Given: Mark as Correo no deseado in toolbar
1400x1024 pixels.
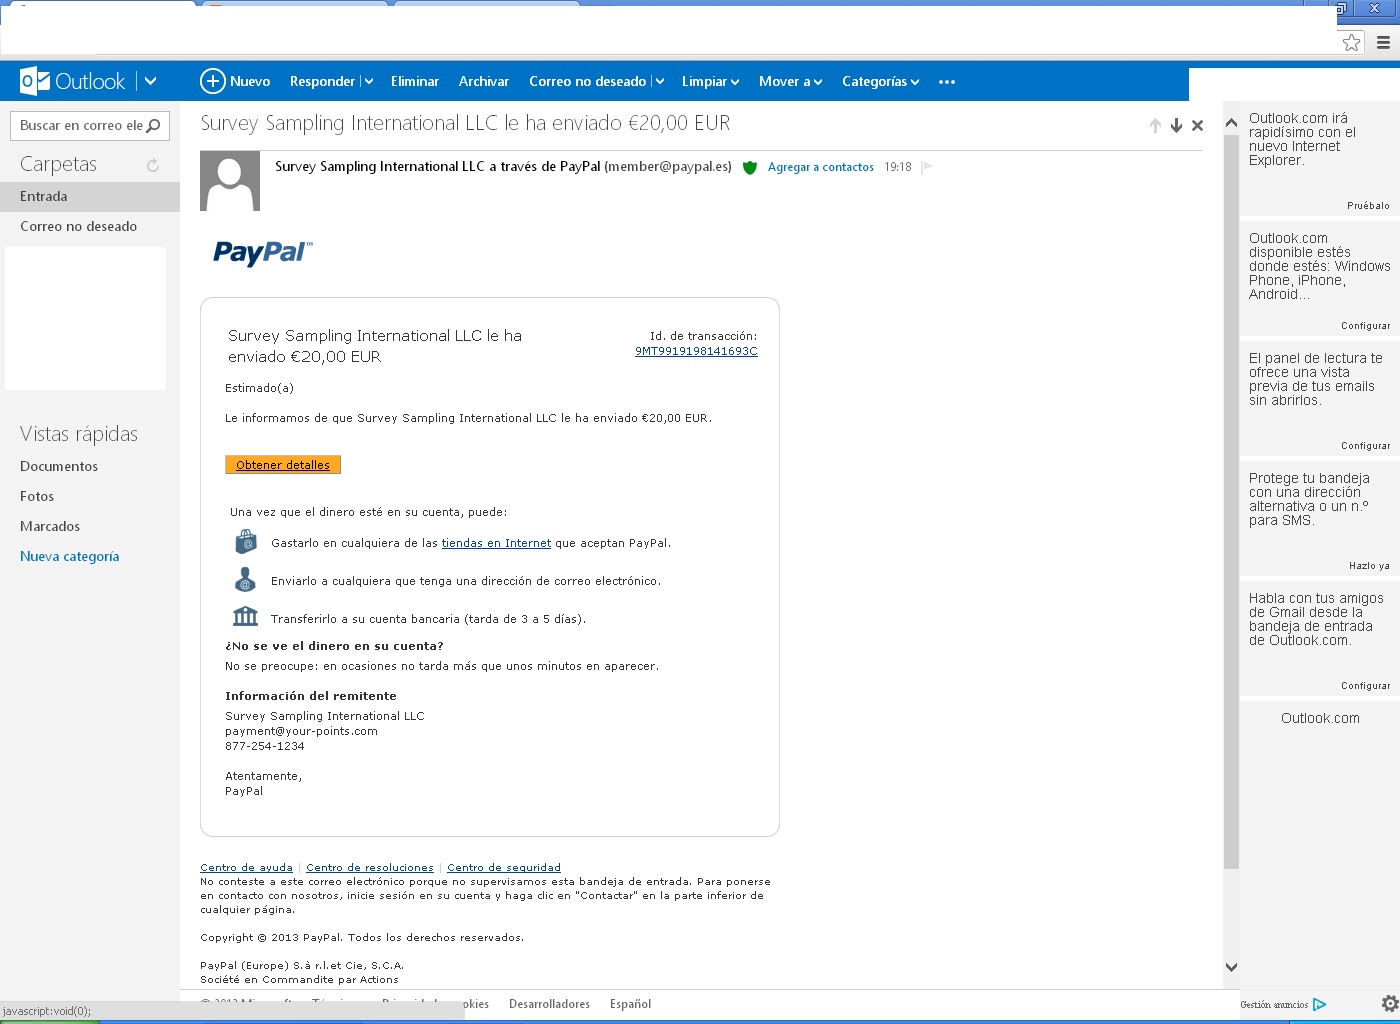Looking at the screenshot, I should [x=587, y=81].
